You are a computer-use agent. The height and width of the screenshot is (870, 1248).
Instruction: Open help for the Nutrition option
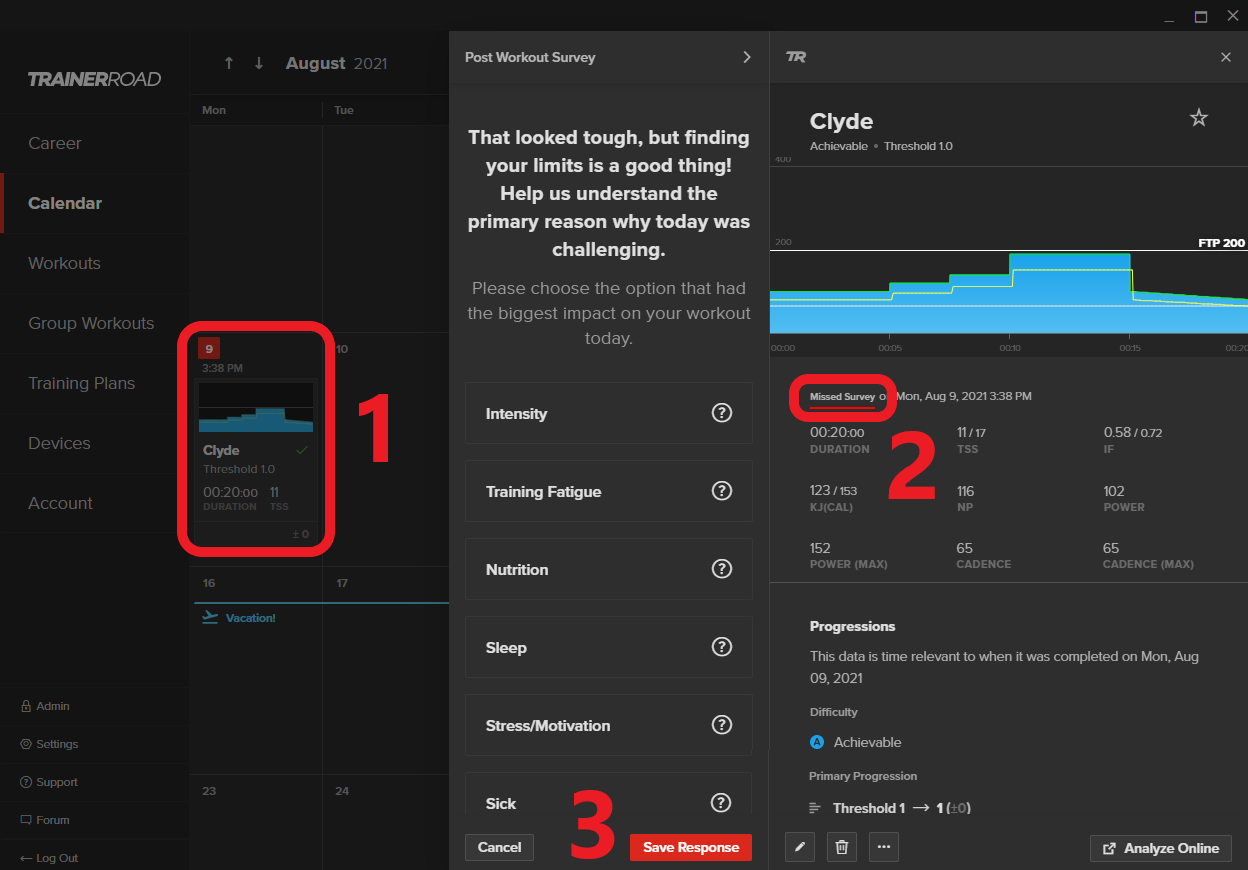click(721, 569)
